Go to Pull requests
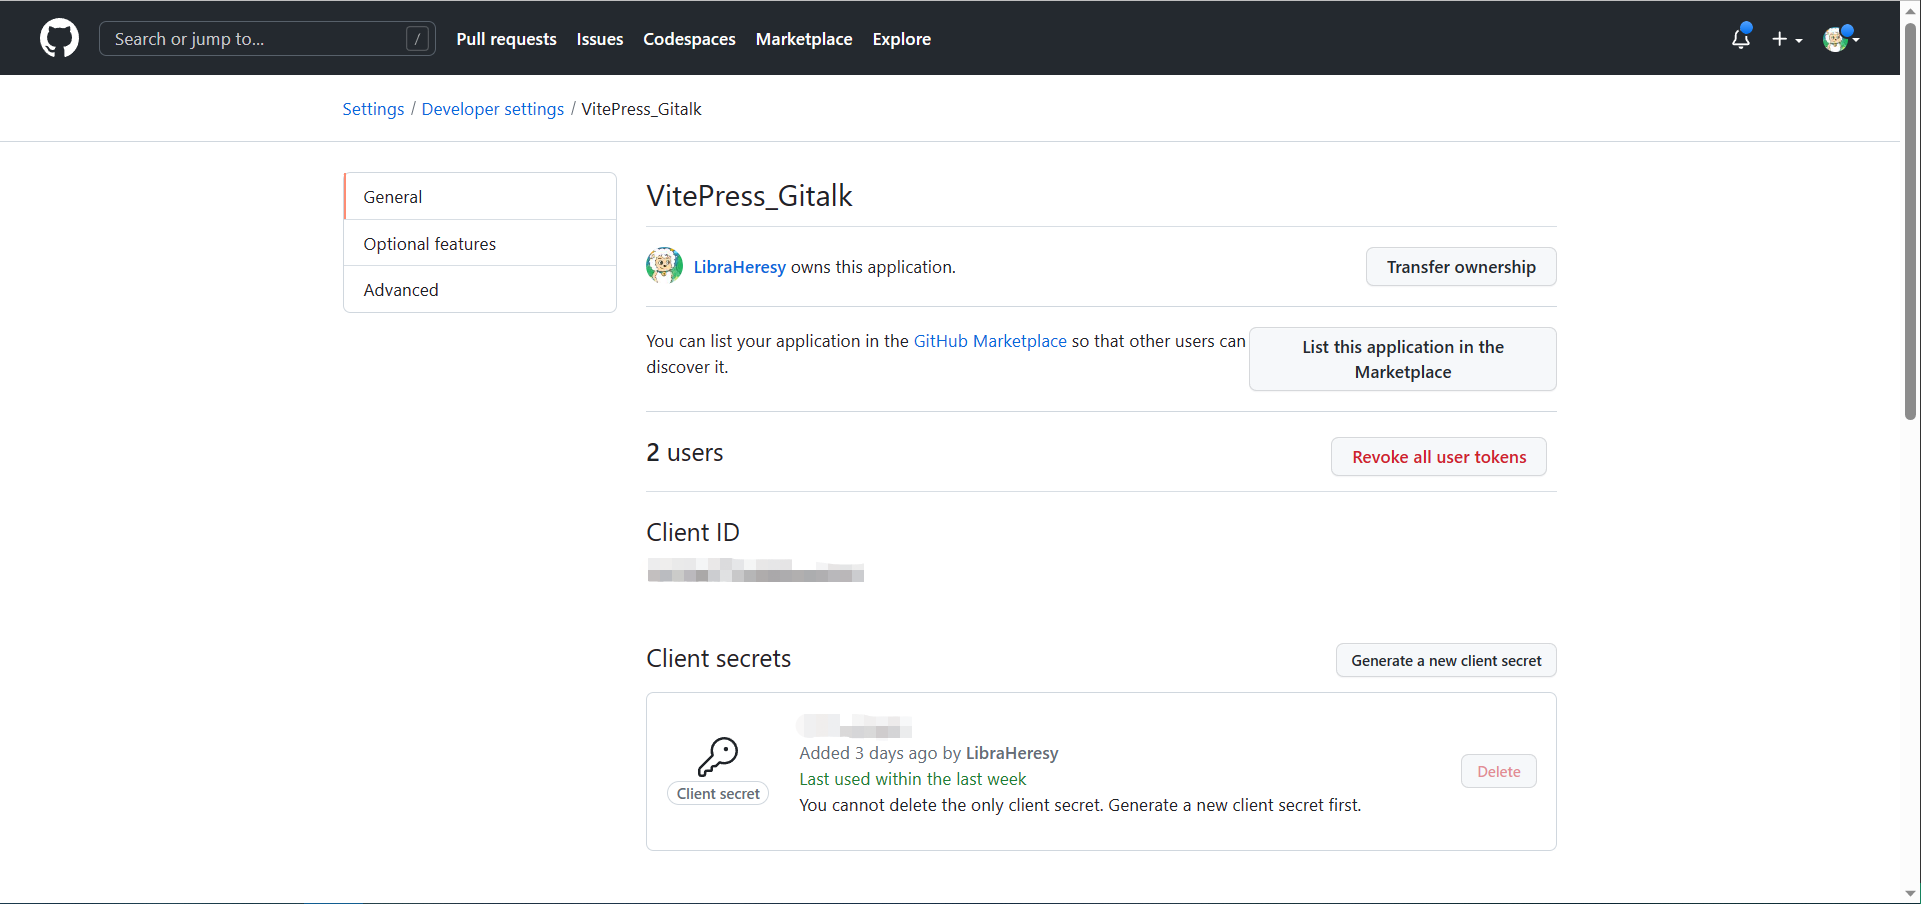Image resolution: width=1921 pixels, height=904 pixels. pos(506,39)
